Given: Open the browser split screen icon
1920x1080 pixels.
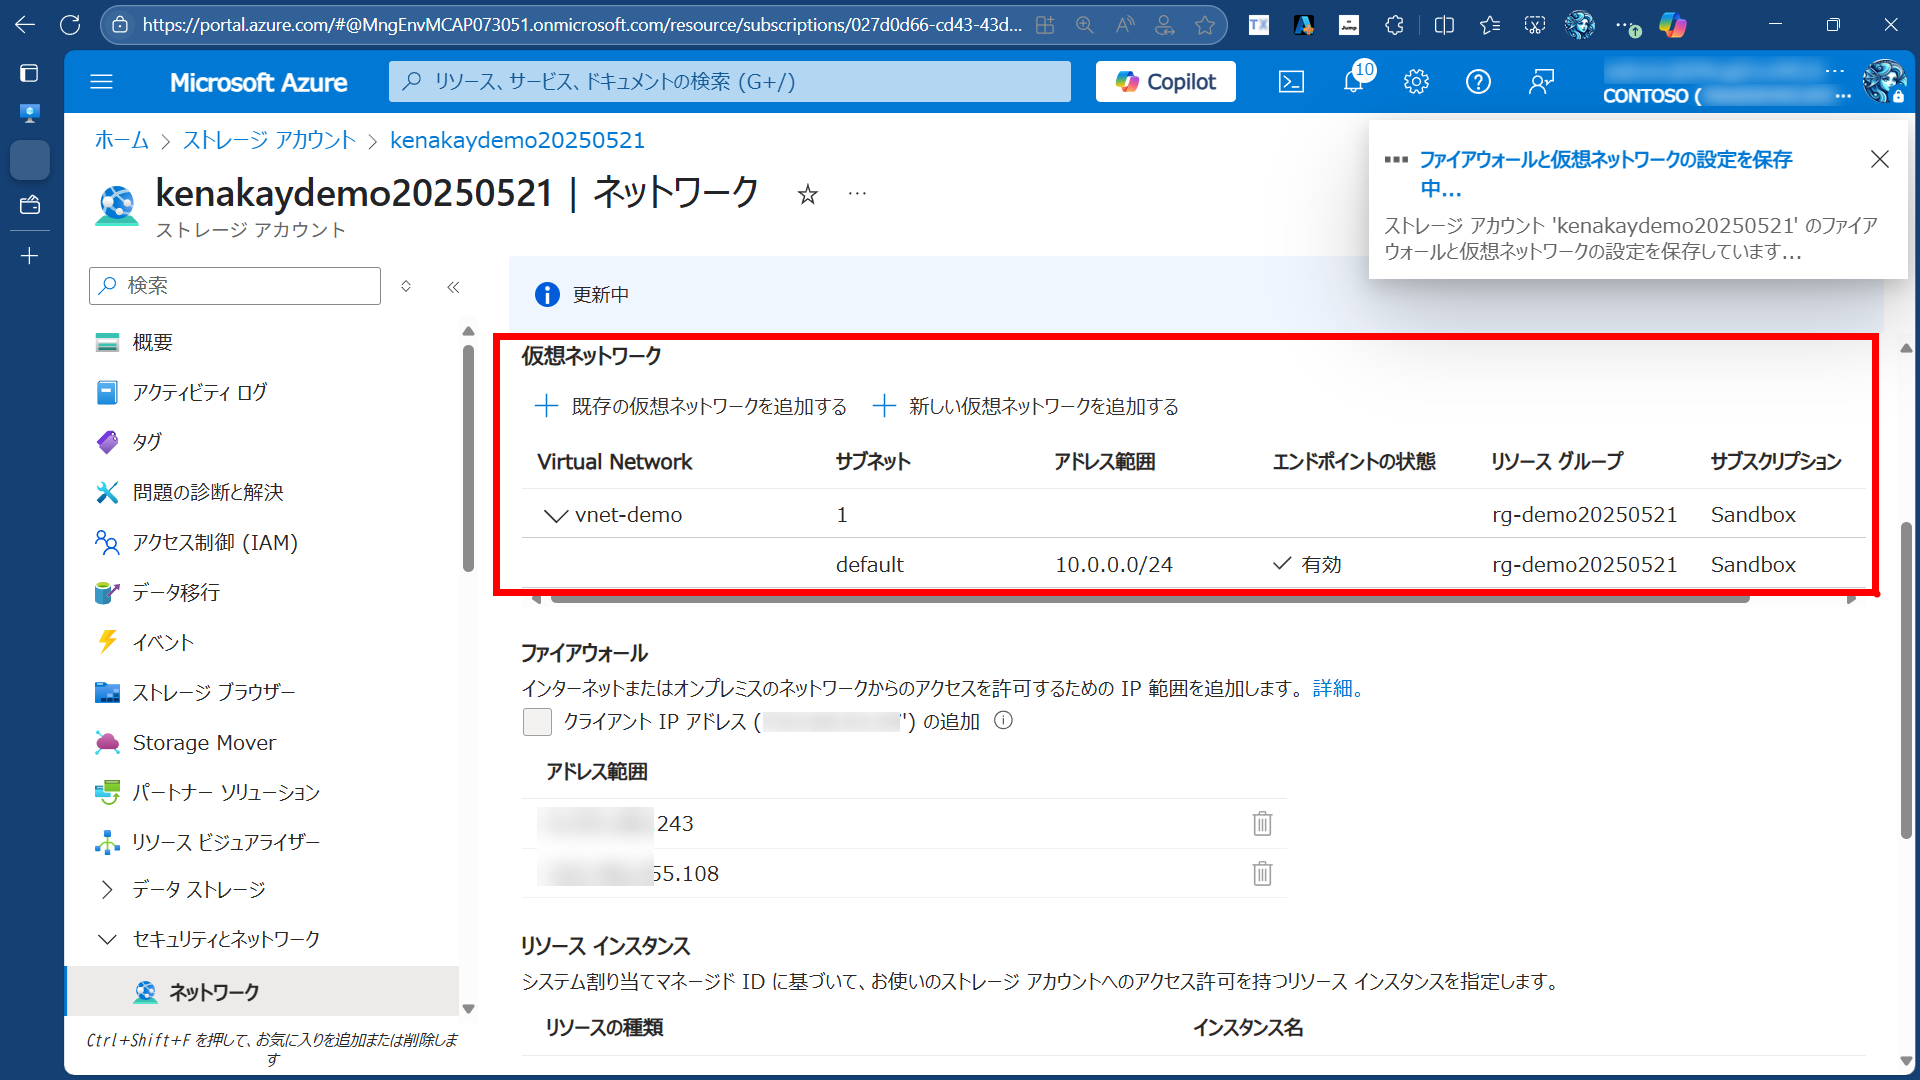Looking at the screenshot, I should point(1444,25).
